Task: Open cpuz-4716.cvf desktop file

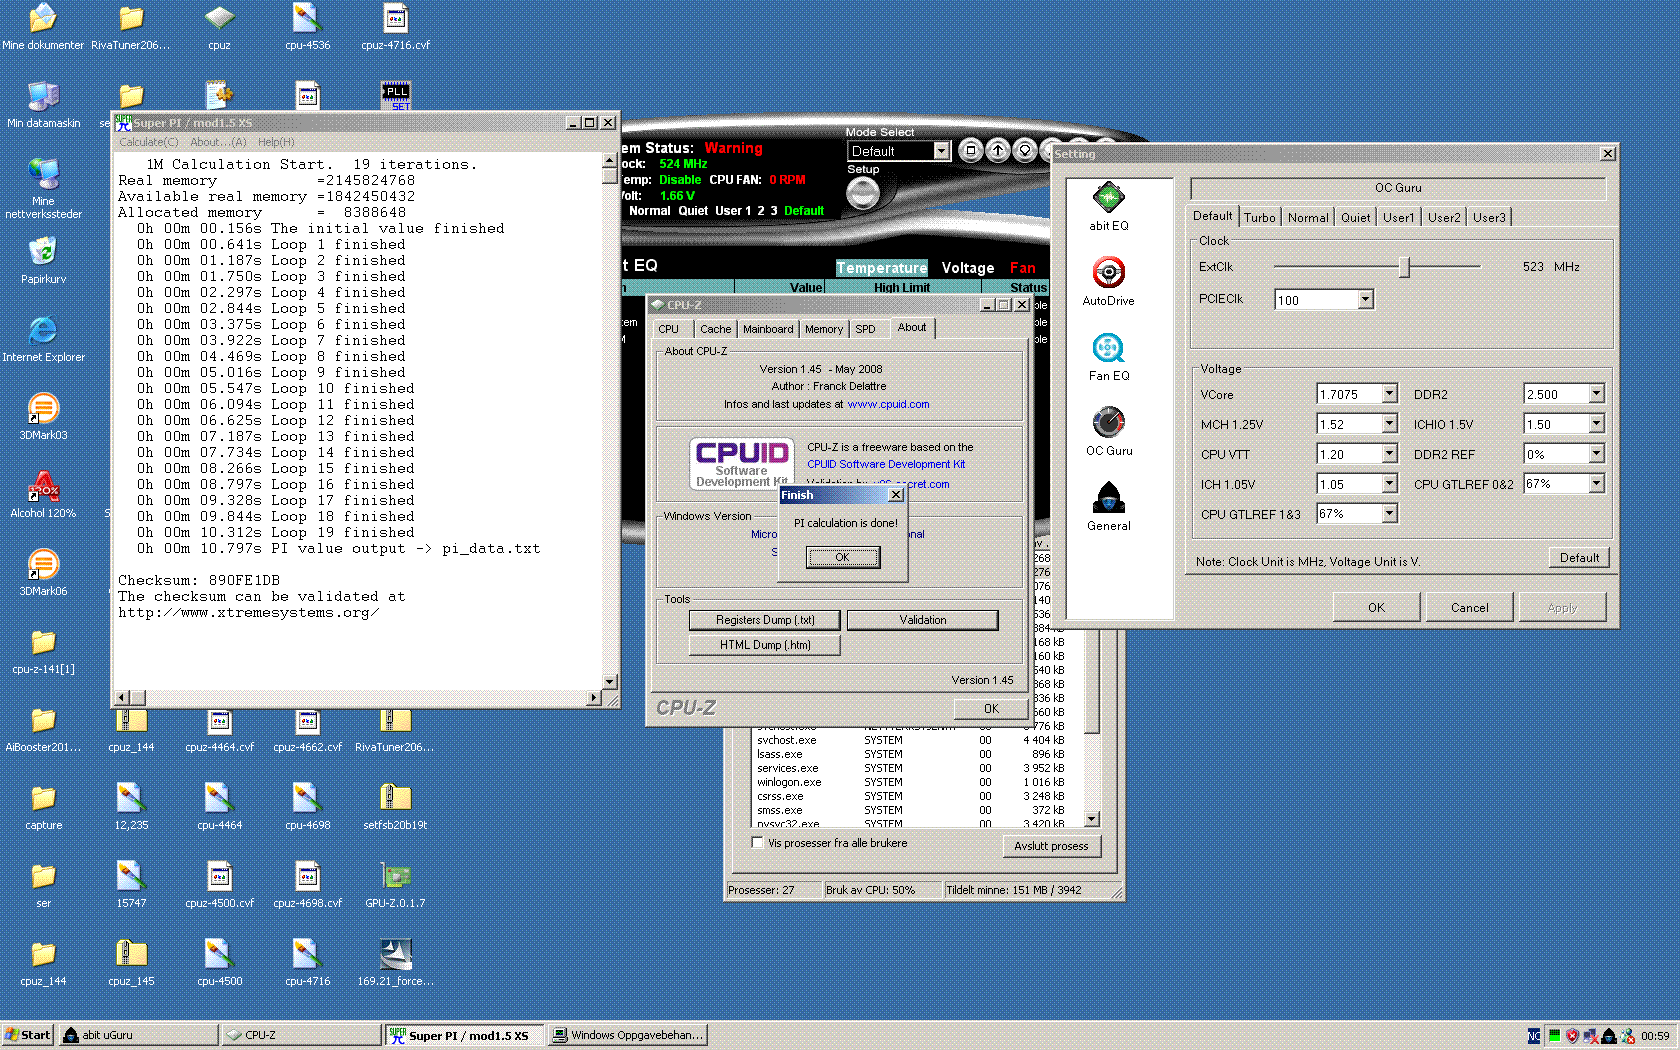Action: pos(395,27)
